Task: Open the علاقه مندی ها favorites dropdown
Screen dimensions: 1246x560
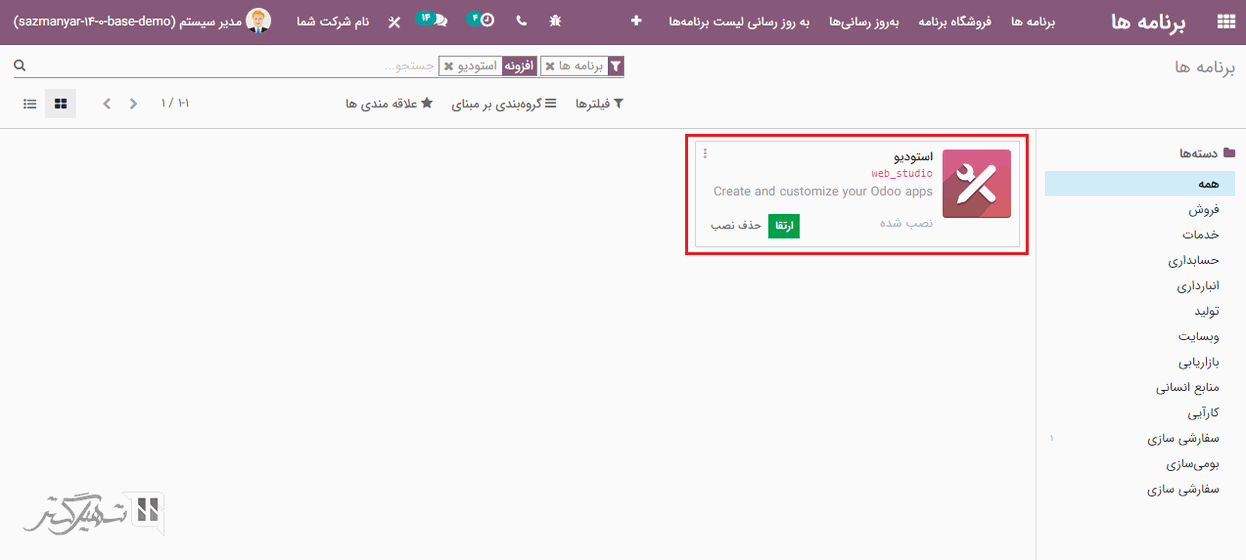Action: (389, 104)
